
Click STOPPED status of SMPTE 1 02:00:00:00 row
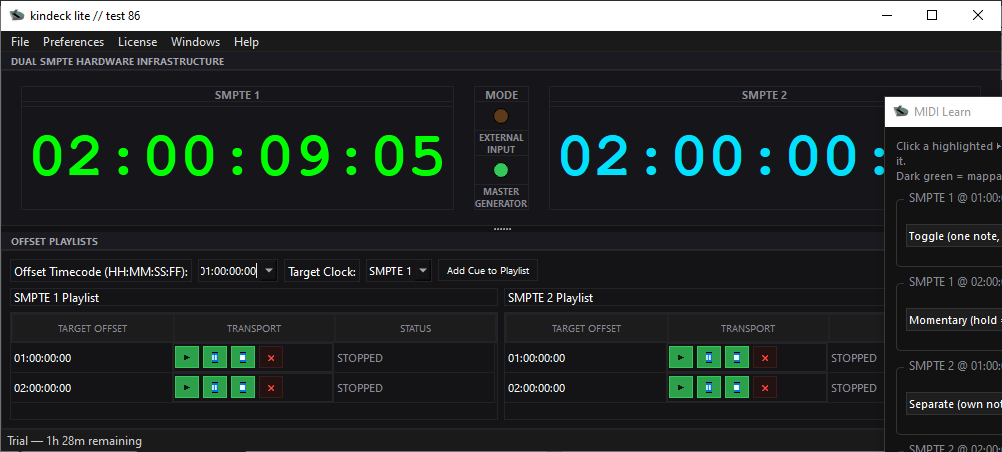coord(360,387)
